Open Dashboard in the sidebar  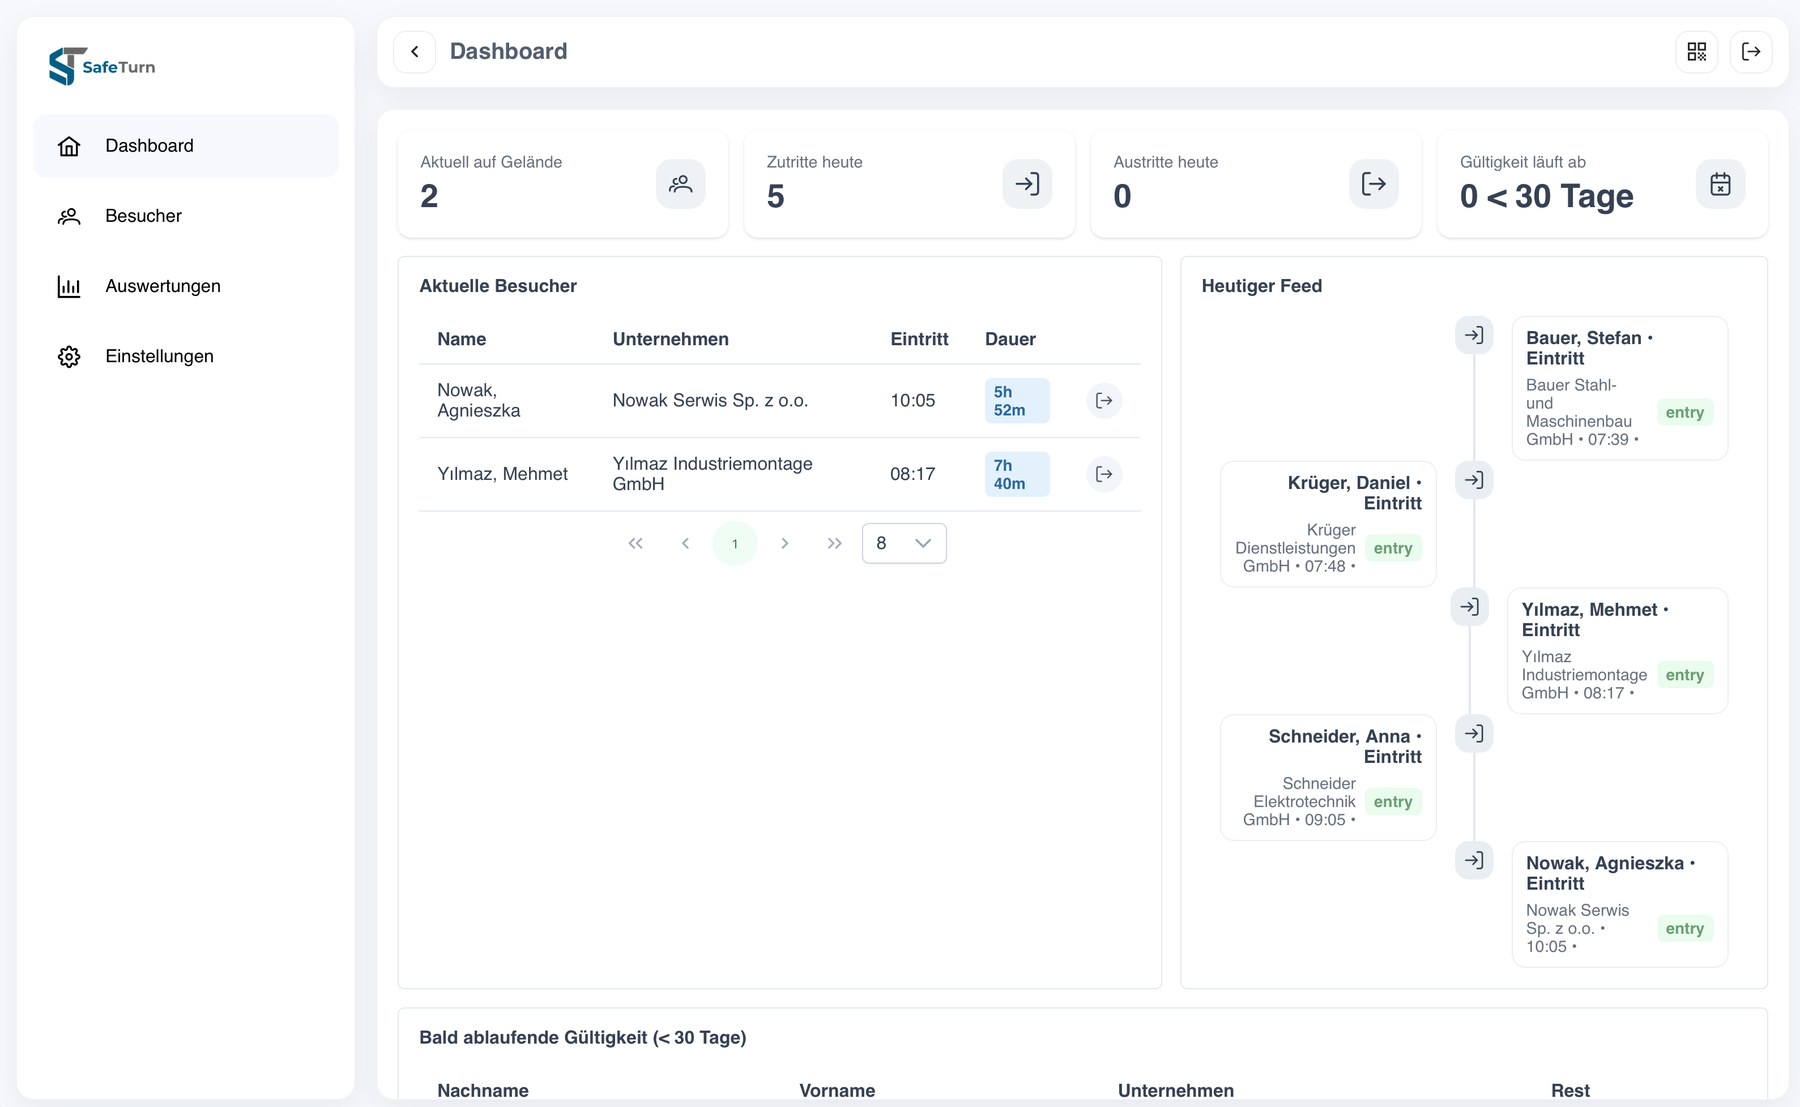click(186, 146)
